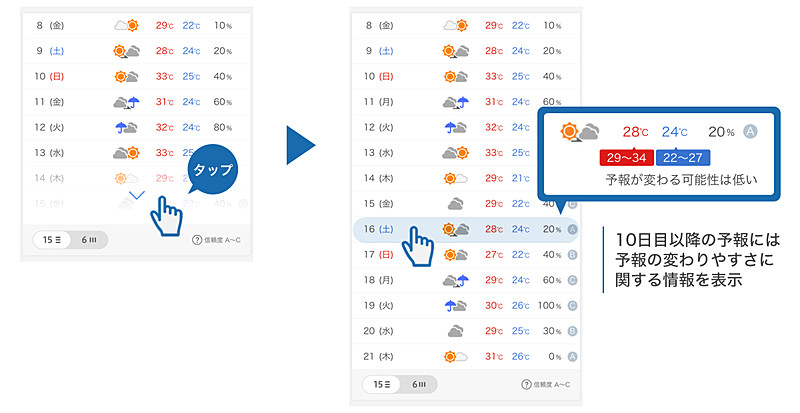Click the question mark help icon in left panel
The image size is (800, 413).
tap(197, 240)
